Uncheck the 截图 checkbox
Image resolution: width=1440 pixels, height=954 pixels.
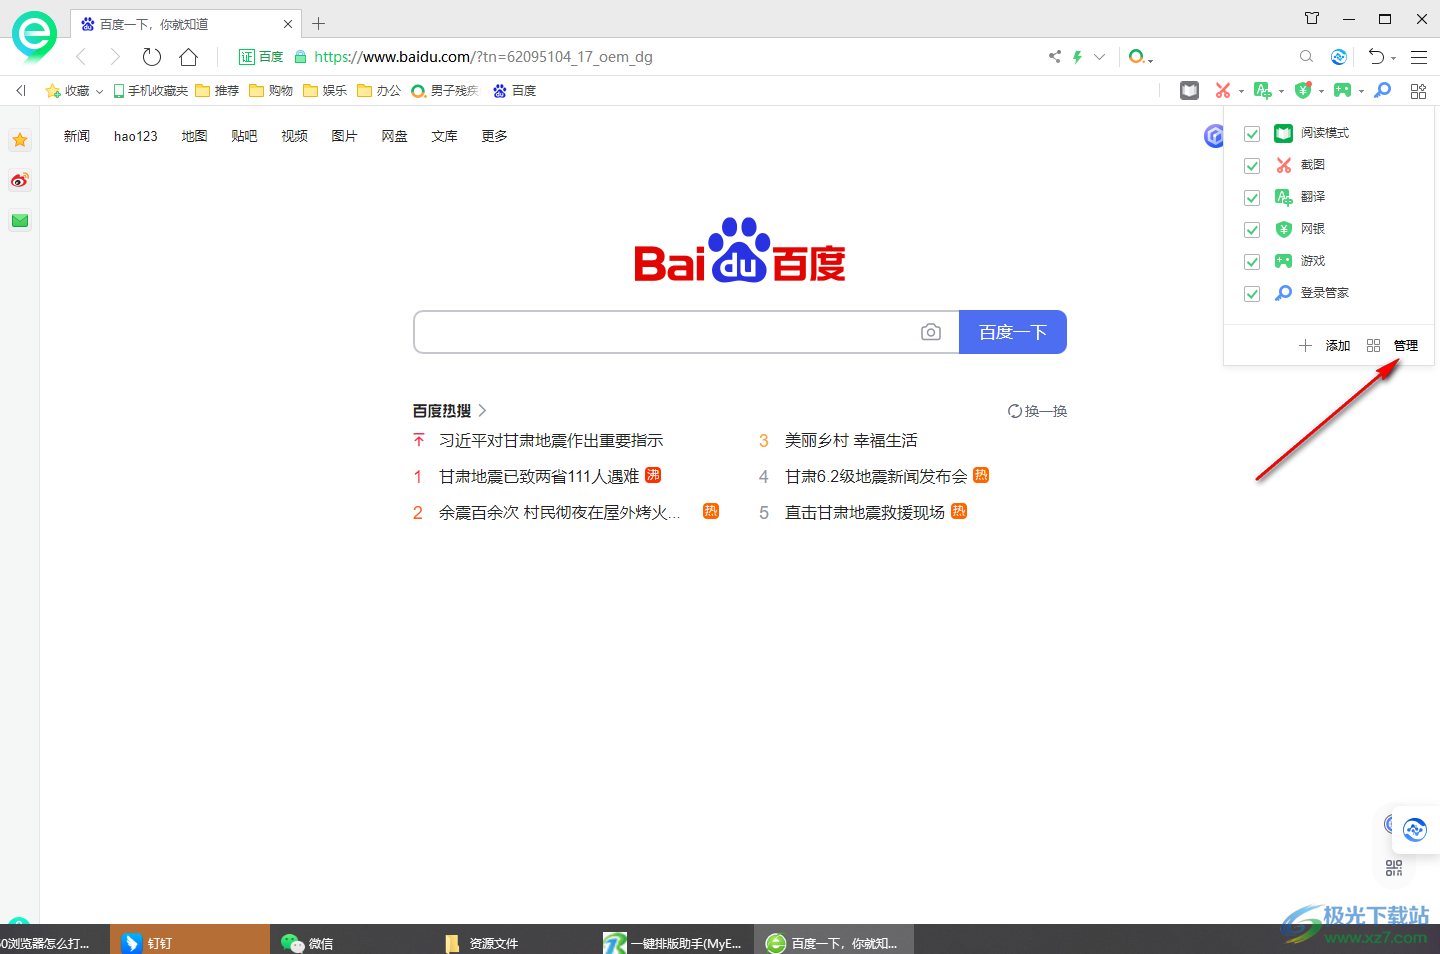(x=1252, y=166)
